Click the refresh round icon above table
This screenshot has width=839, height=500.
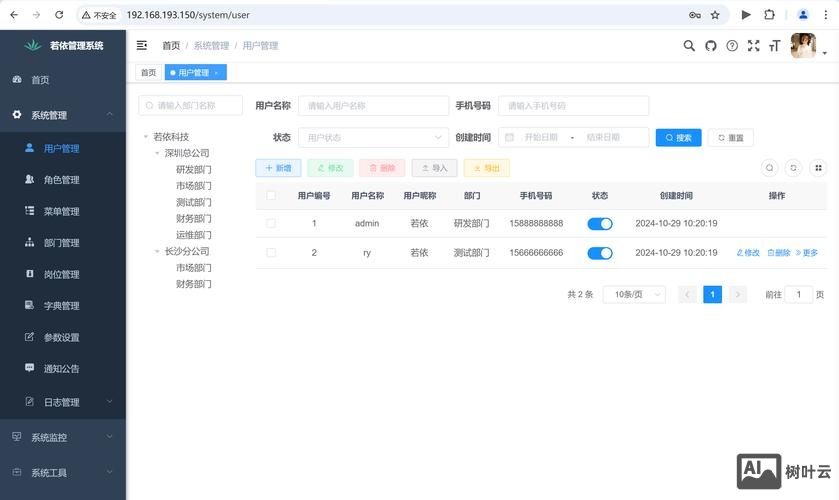[x=794, y=168]
